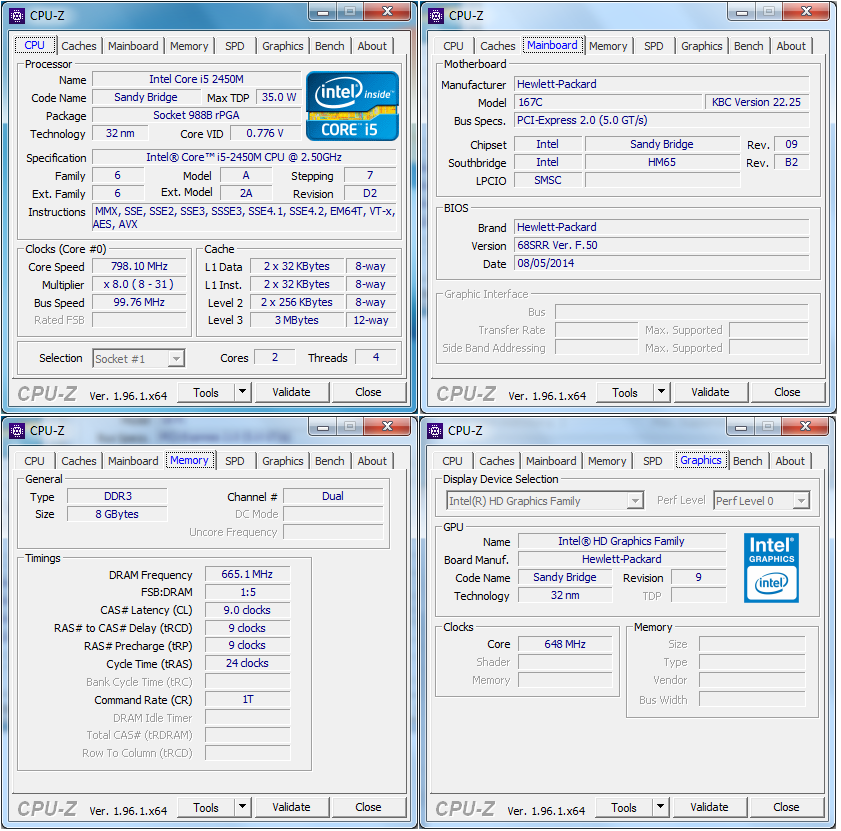Open SPD tab in Memory window
841x831 pixels.
[234, 461]
